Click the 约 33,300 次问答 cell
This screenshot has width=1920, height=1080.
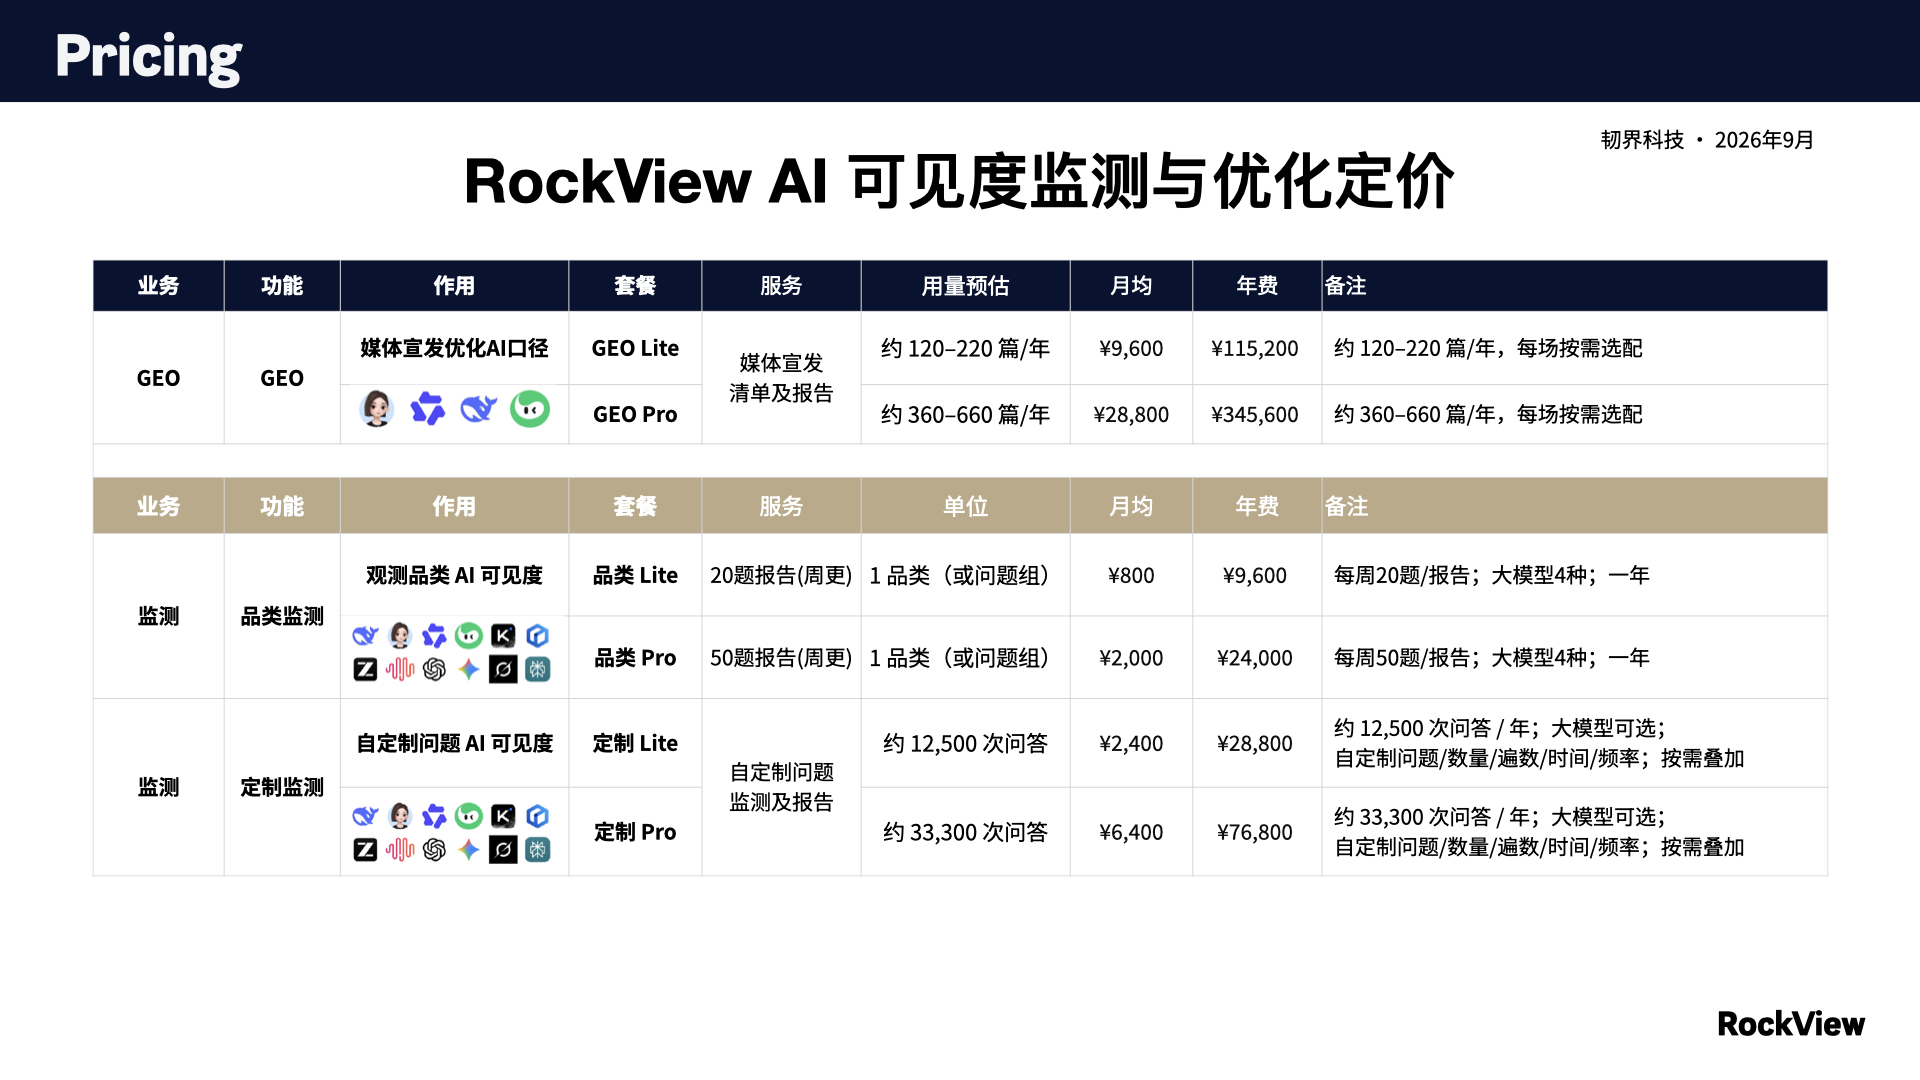[965, 832]
